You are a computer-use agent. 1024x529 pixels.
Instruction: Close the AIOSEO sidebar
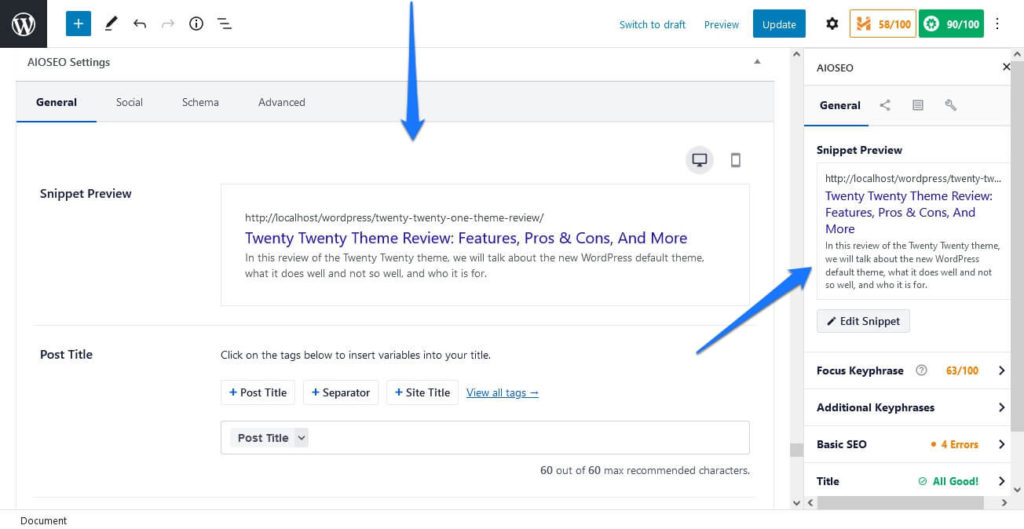[1006, 67]
